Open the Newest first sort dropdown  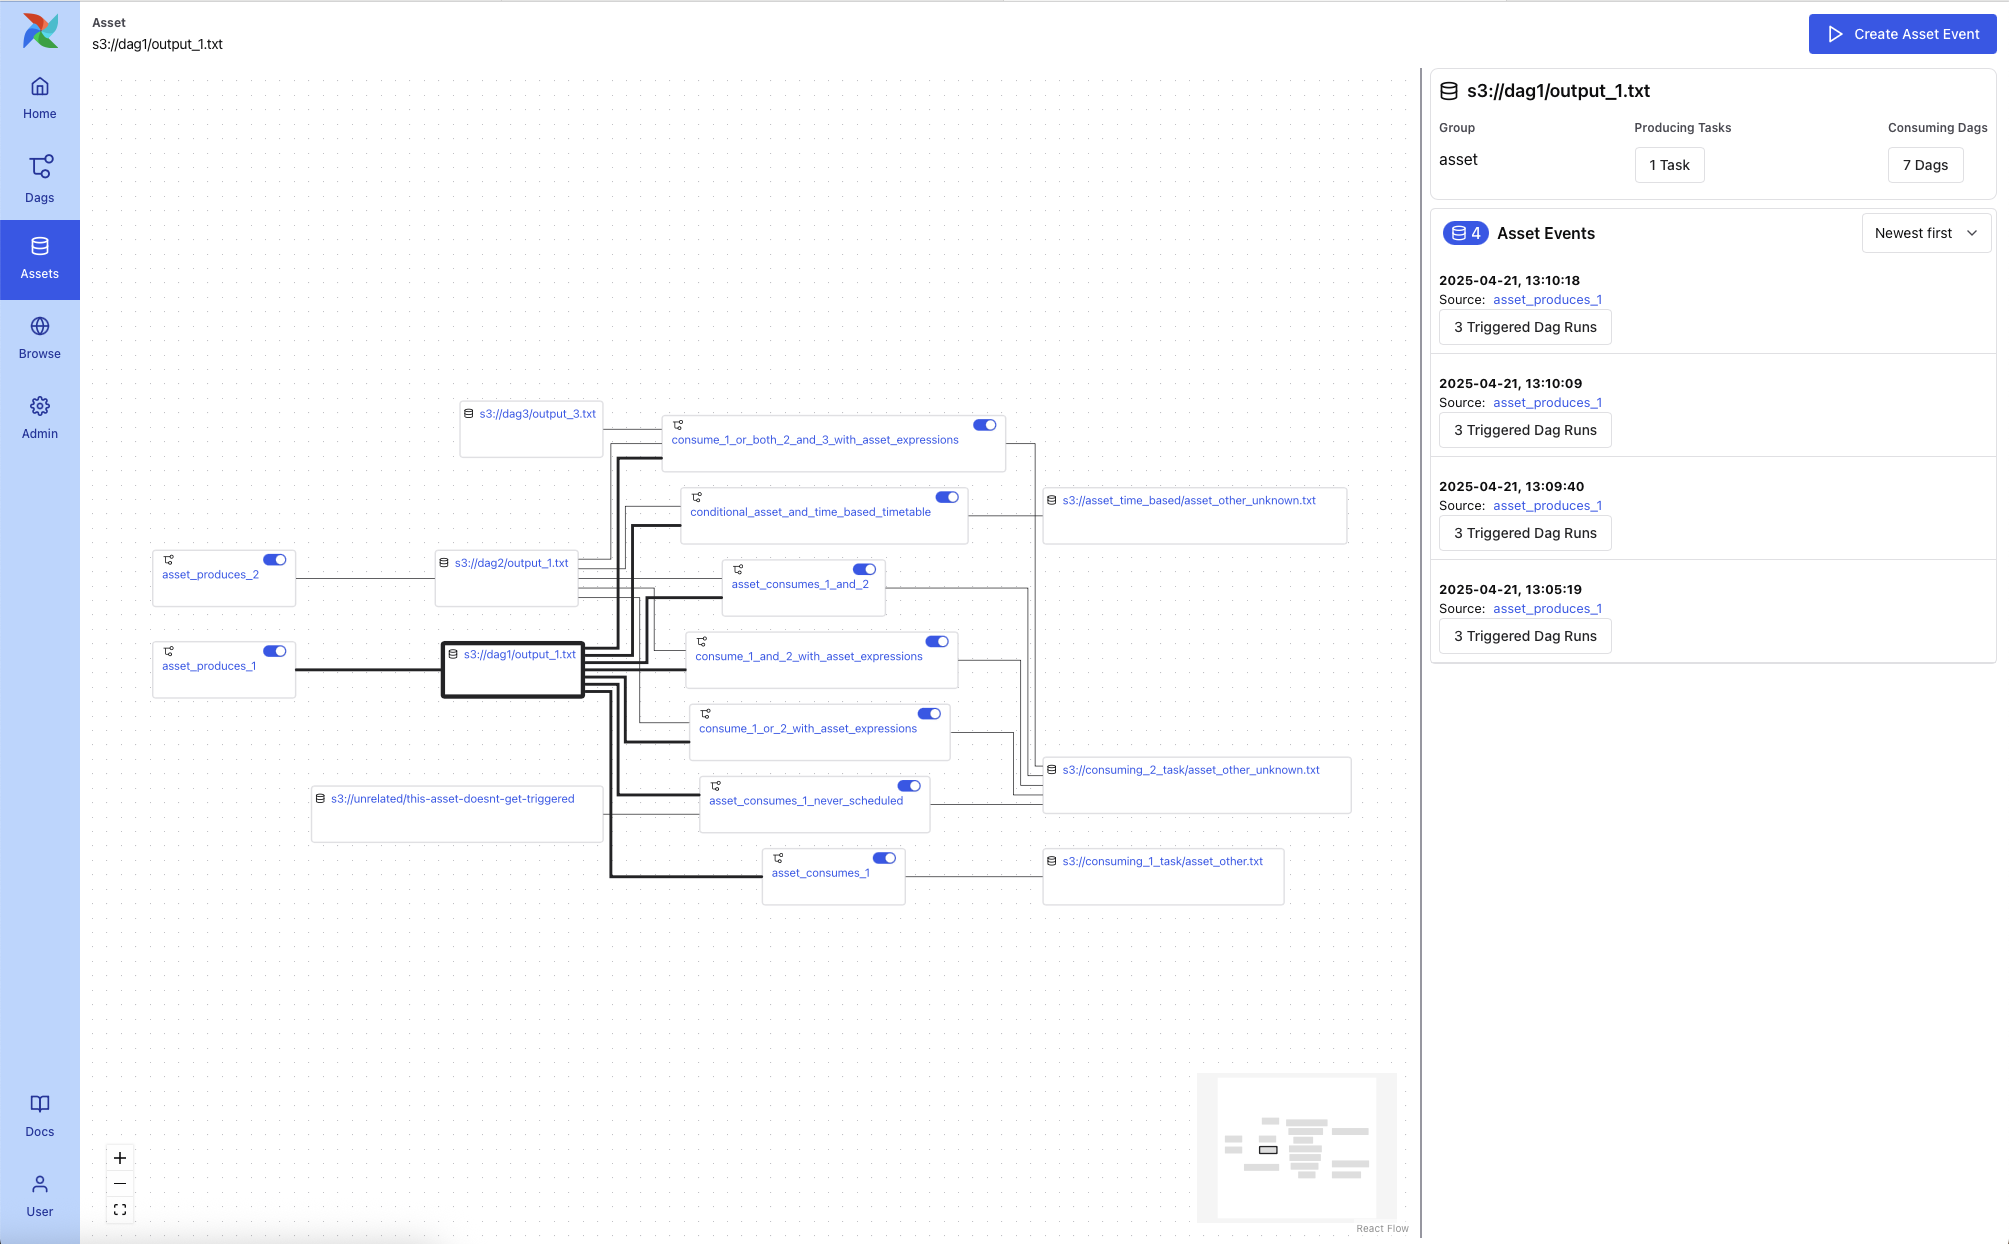coord(1926,233)
